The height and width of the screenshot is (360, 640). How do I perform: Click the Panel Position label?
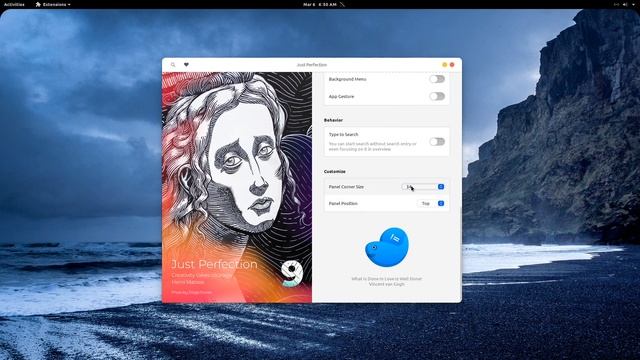tap(343, 203)
